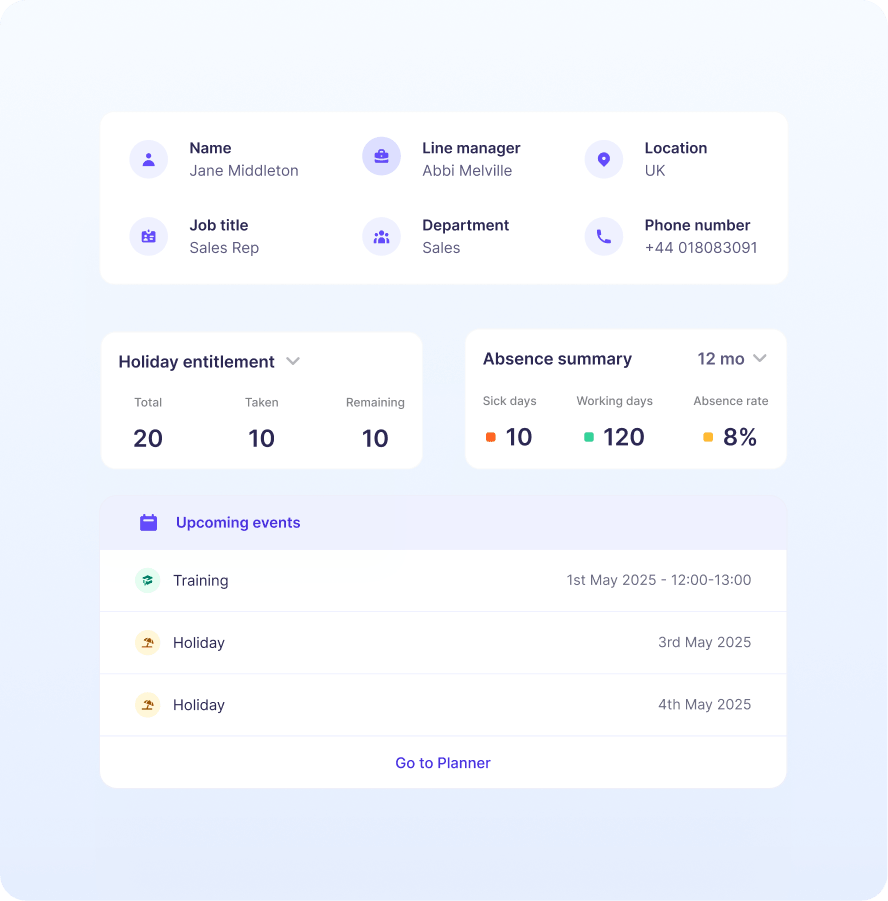
Task: Expand the Holiday entitlement dropdown chevron
Action: point(293,361)
